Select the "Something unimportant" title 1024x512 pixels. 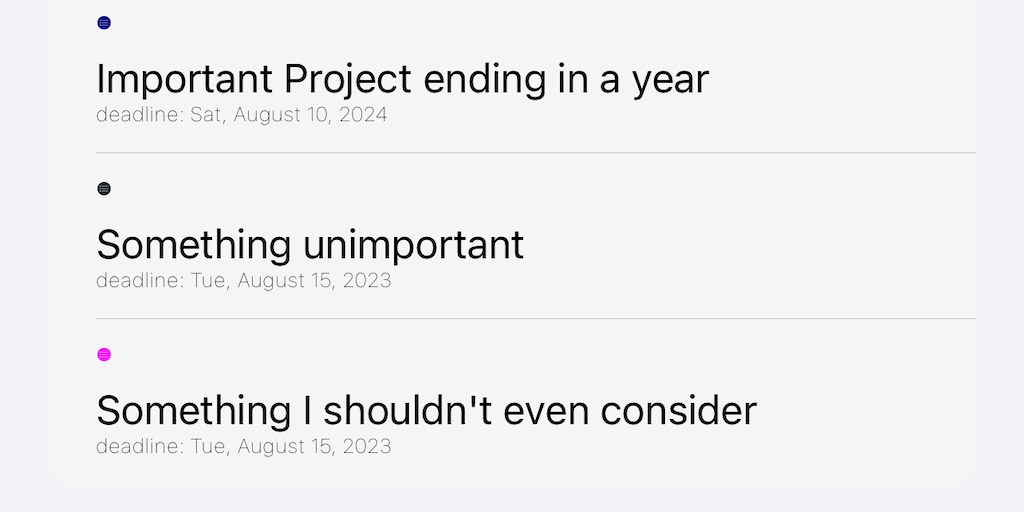(310, 245)
